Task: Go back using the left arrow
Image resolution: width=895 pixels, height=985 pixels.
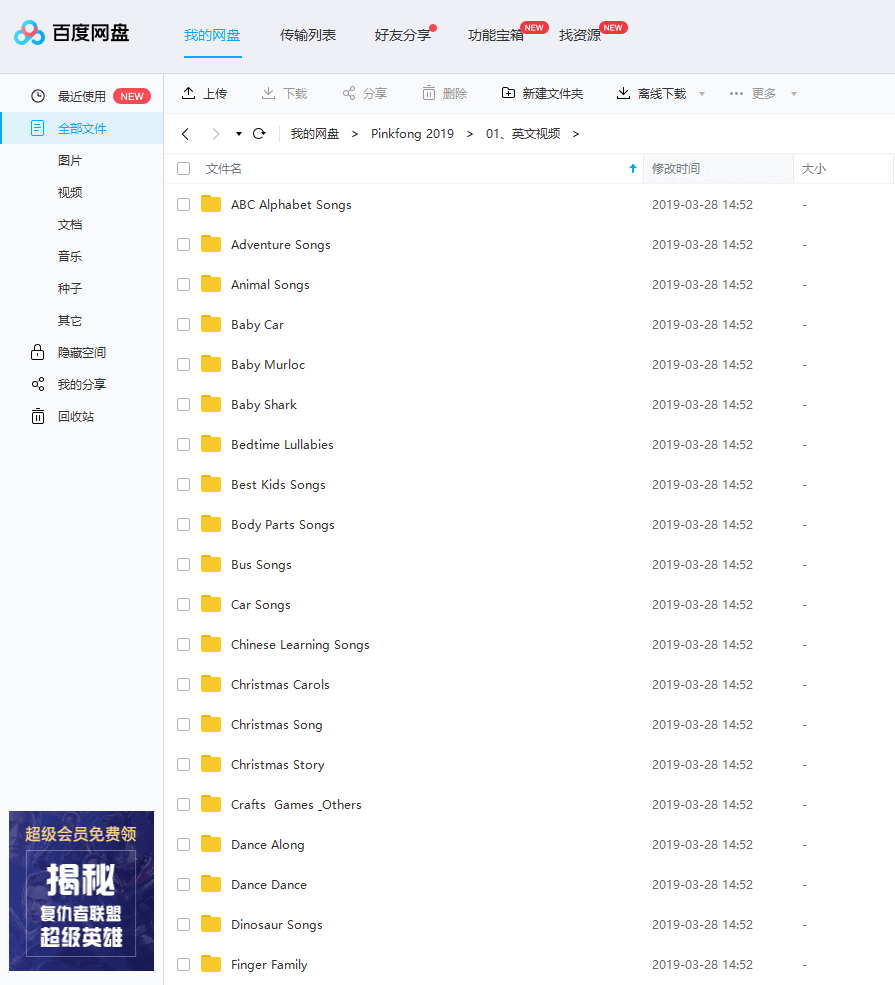Action: point(186,134)
